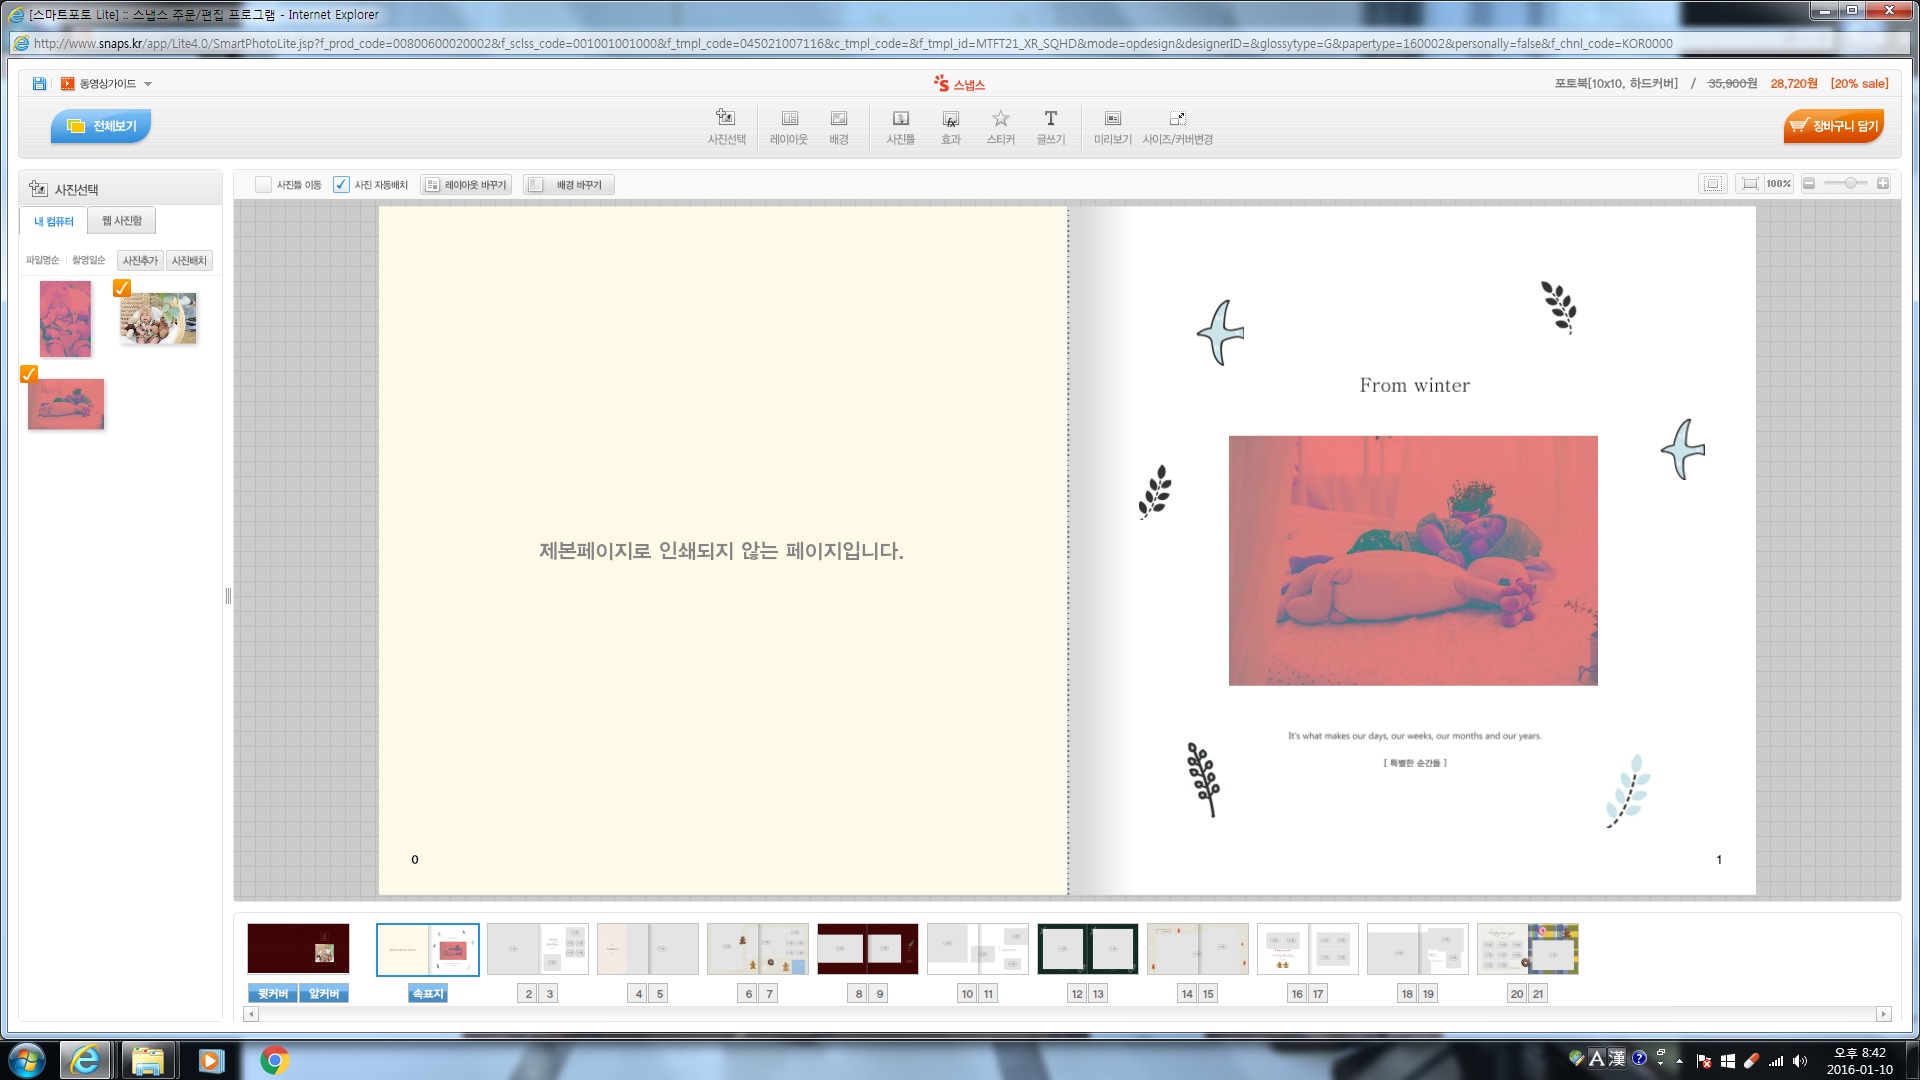This screenshot has width=1920, height=1080.
Task: Enable the 사진틀 이동 checkbox
Action: (263, 185)
